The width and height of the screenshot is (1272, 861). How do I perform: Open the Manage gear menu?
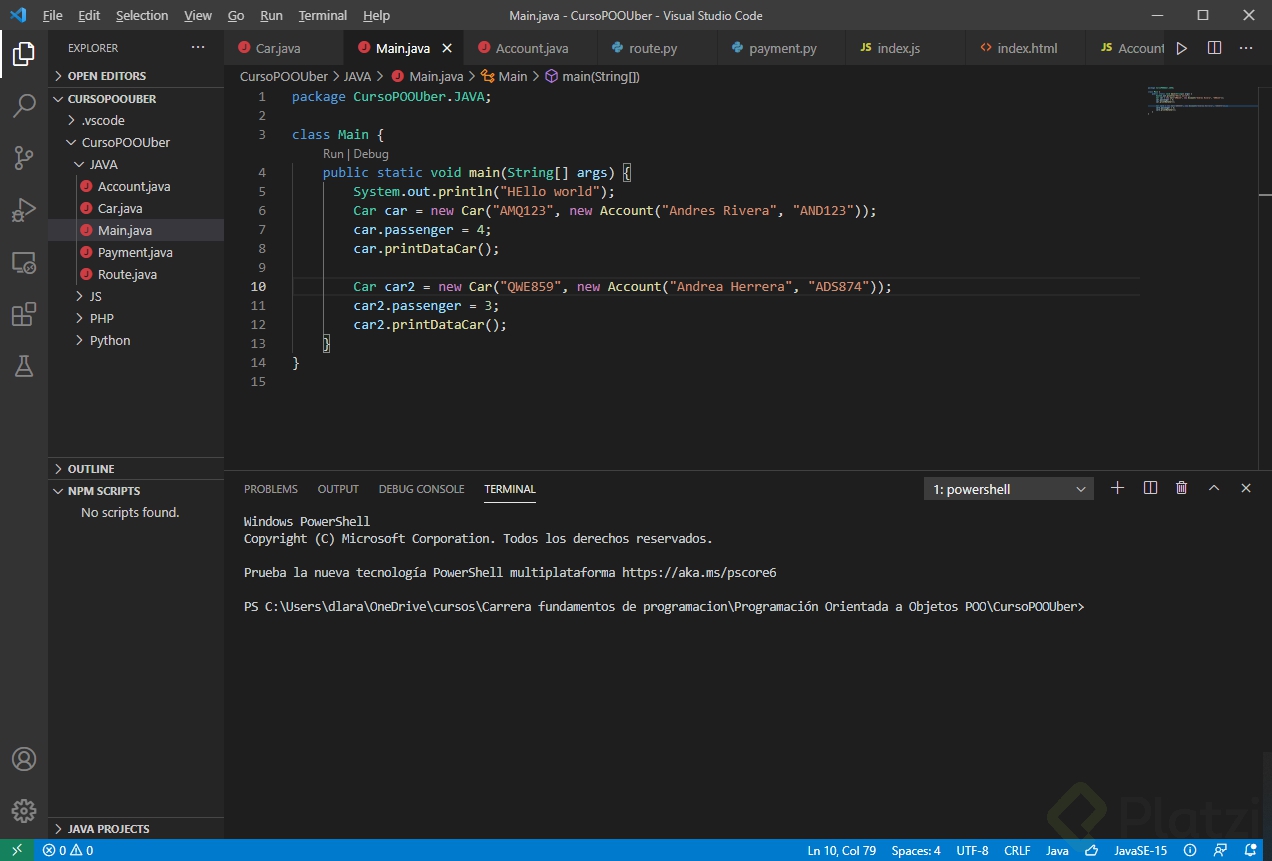tap(24, 810)
